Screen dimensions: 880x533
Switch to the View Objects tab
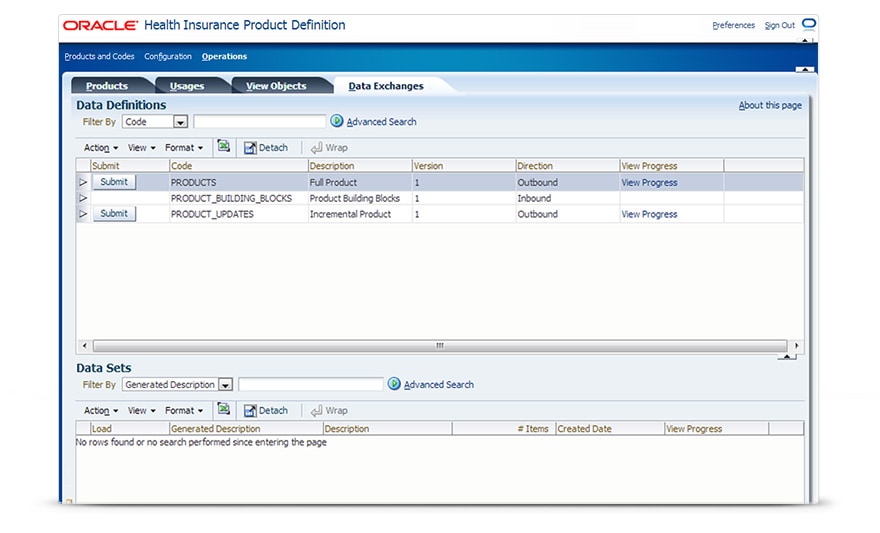click(276, 86)
